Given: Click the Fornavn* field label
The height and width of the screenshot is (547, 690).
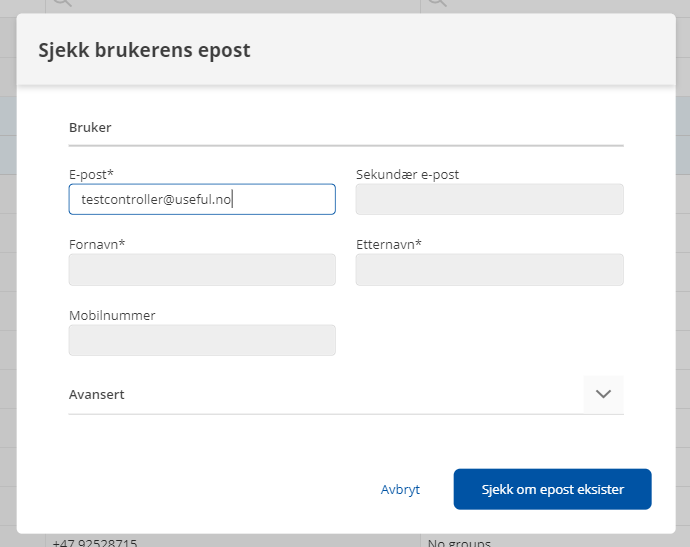Looking at the screenshot, I should coord(97,244).
